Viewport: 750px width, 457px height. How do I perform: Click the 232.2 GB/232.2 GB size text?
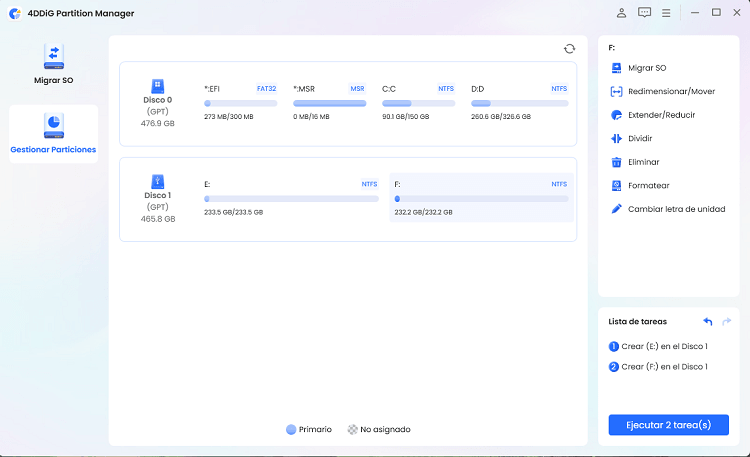(423, 212)
